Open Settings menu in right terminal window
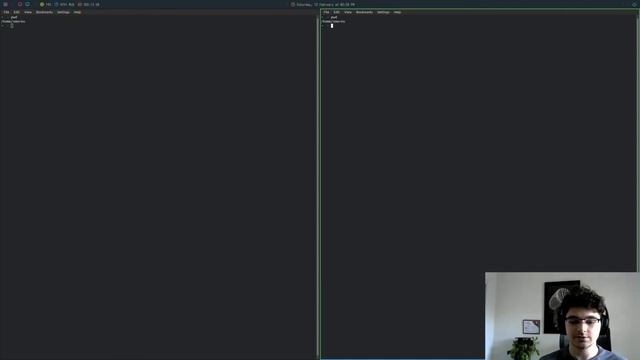The width and height of the screenshot is (640, 360). click(x=383, y=12)
